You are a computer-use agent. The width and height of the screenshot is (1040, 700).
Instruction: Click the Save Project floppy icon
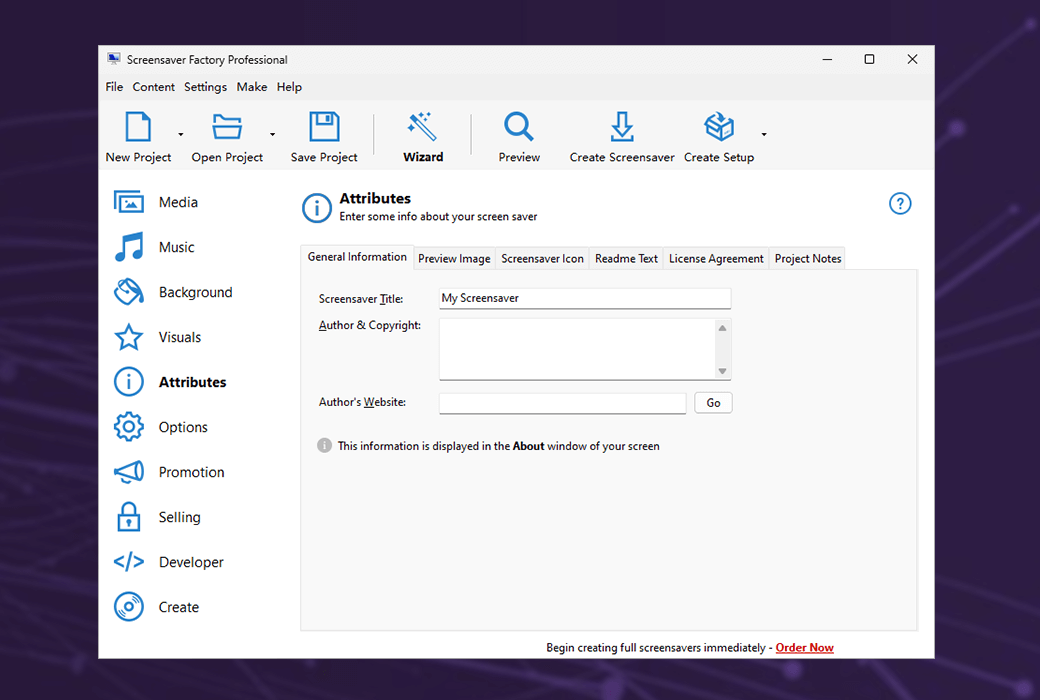click(324, 127)
